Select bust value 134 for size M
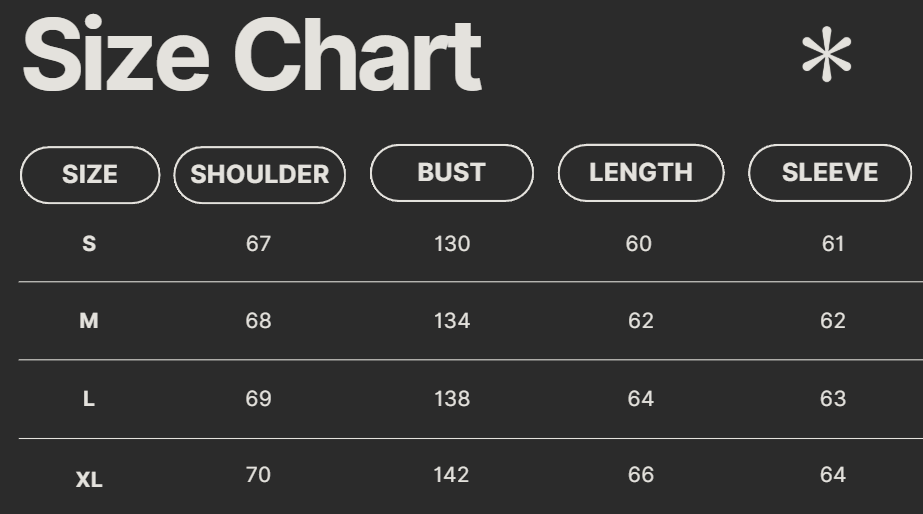923x514 pixels. click(452, 321)
